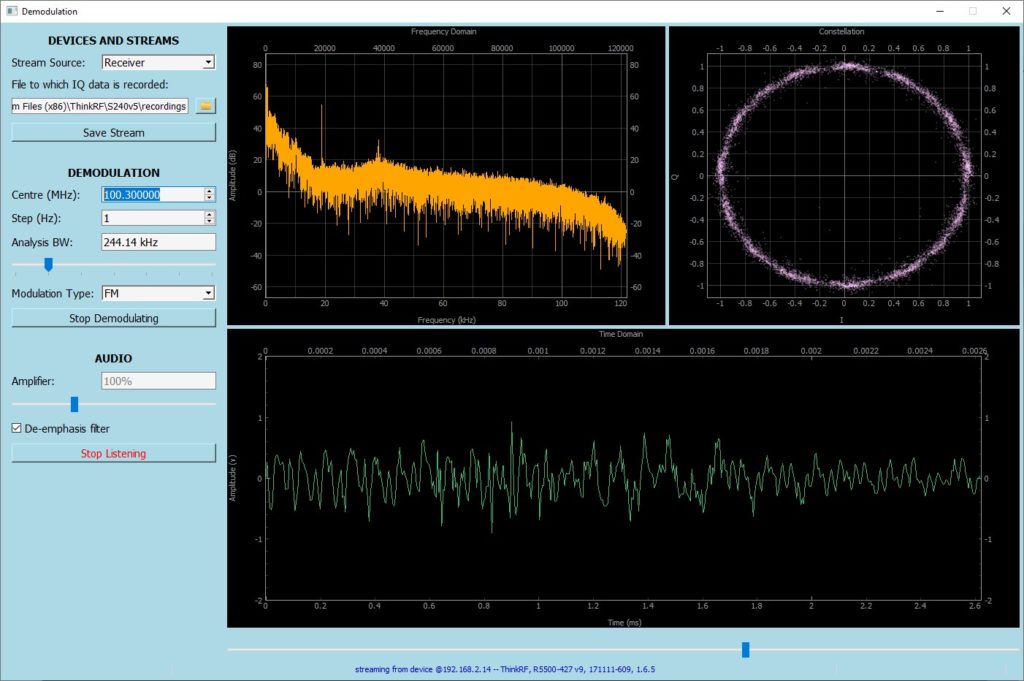Decrement Centre frequency using its down arrow
The image size is (1024, 681).
(x=210, y=198)
